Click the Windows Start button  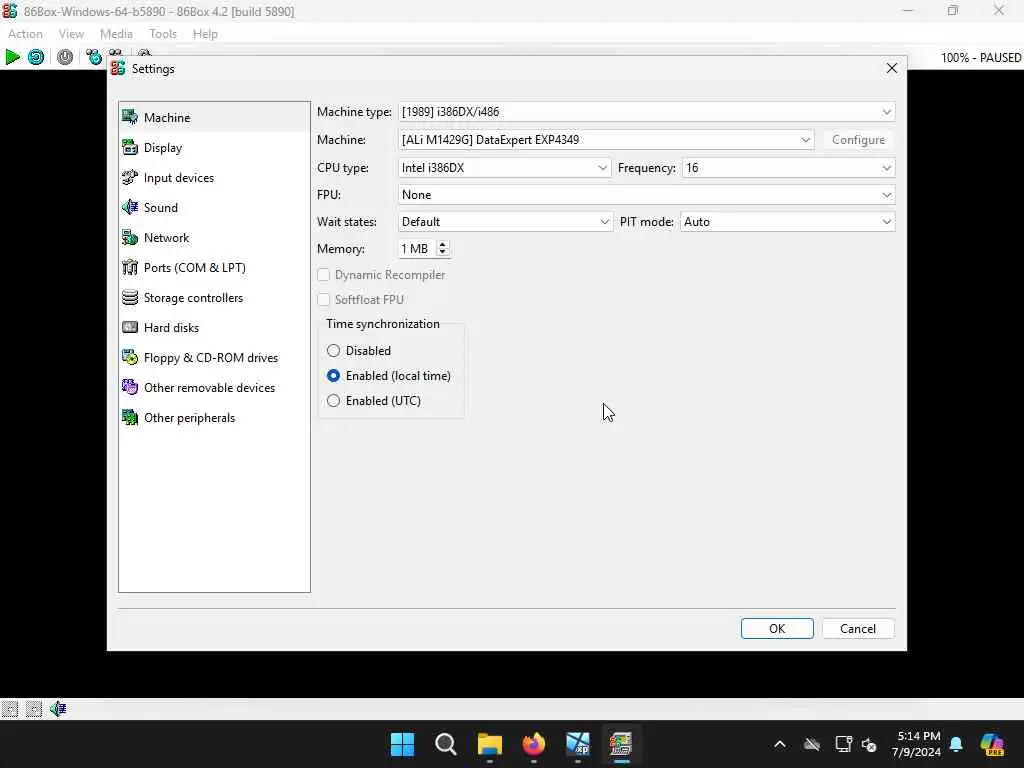click(x=402, y=744)
